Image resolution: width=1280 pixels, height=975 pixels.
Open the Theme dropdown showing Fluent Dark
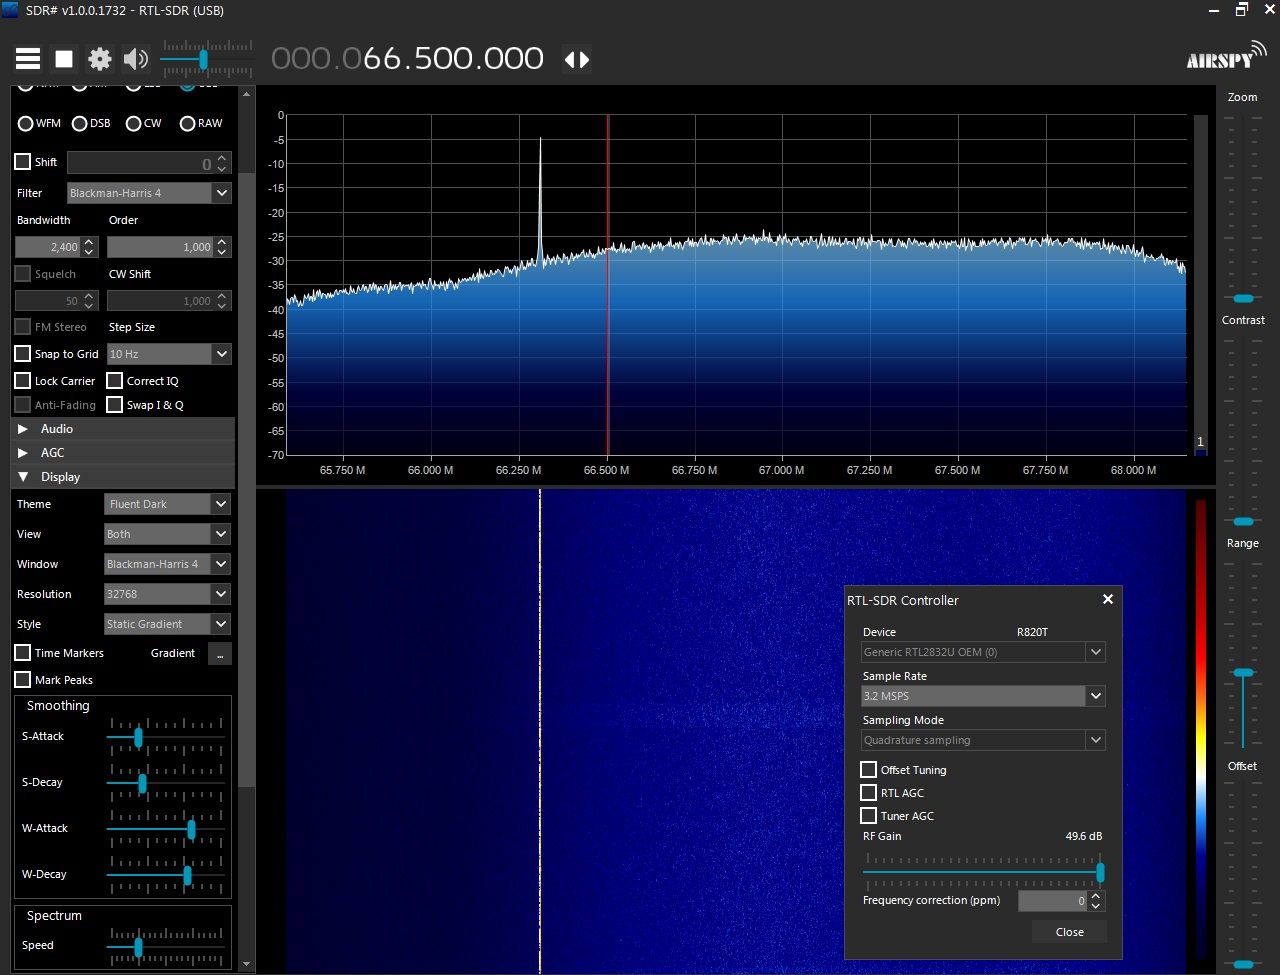(167, 504)
